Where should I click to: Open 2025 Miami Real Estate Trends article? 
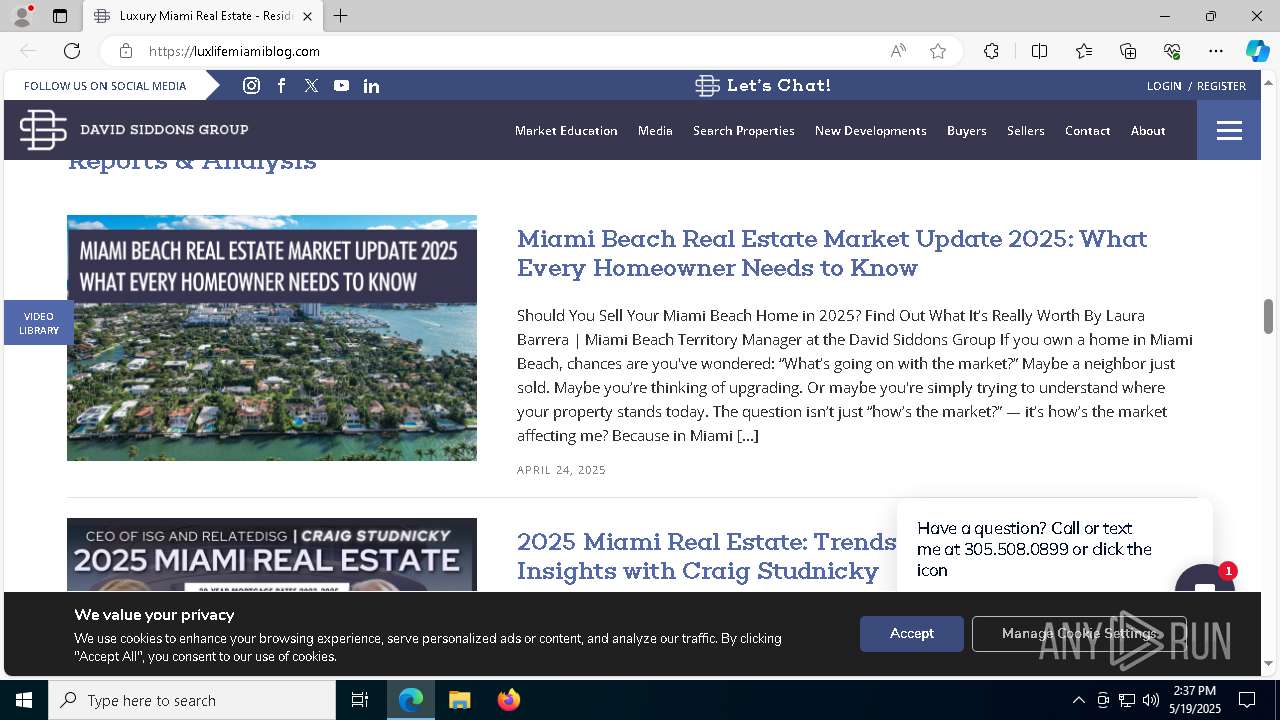coord(706,556)
